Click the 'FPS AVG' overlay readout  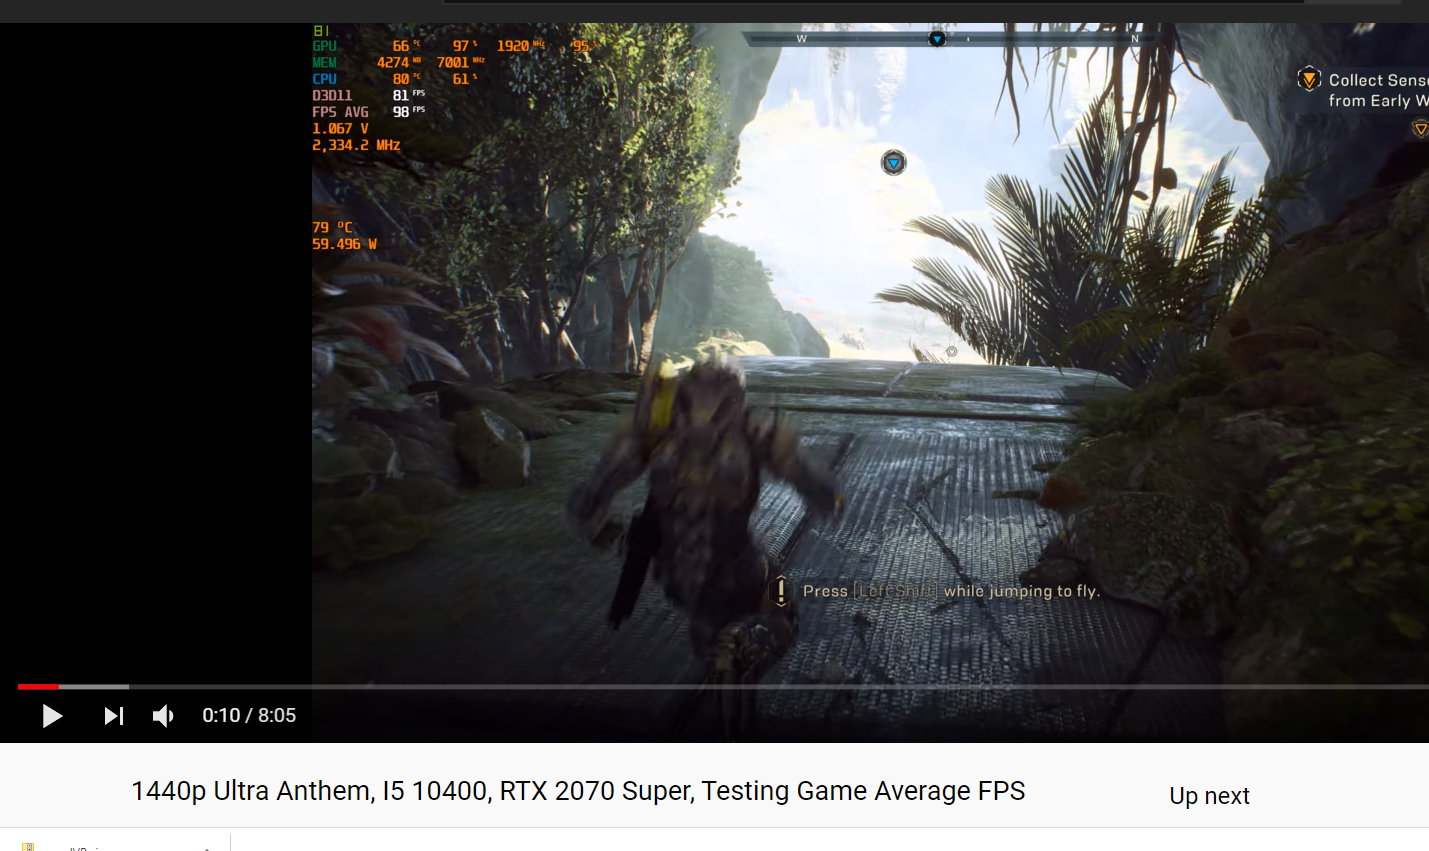click(x=368, y=112)
